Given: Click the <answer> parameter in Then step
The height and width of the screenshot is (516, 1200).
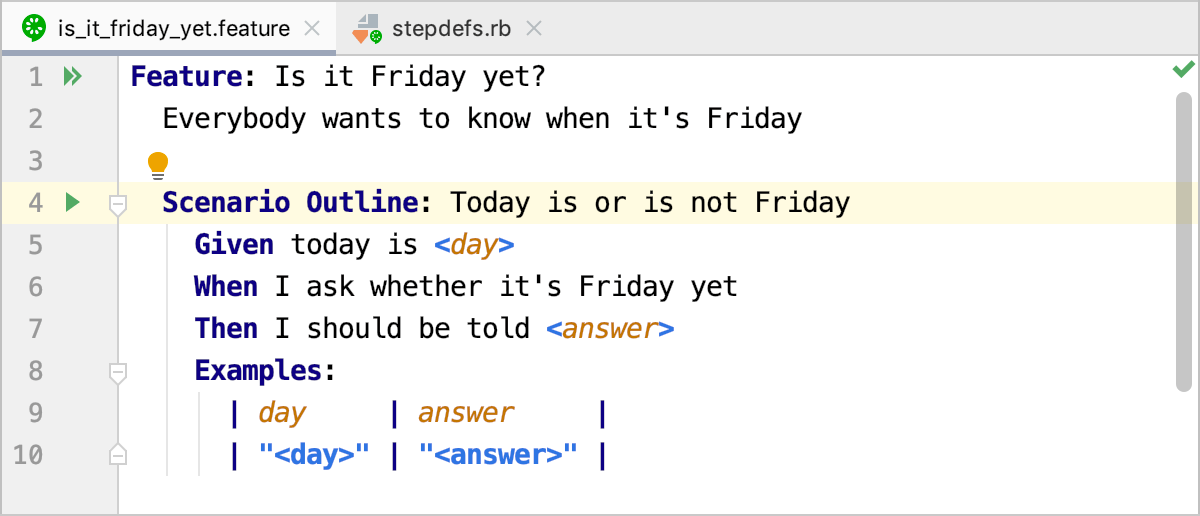Looking at the screenshot, I should click(x=610, y=329).
